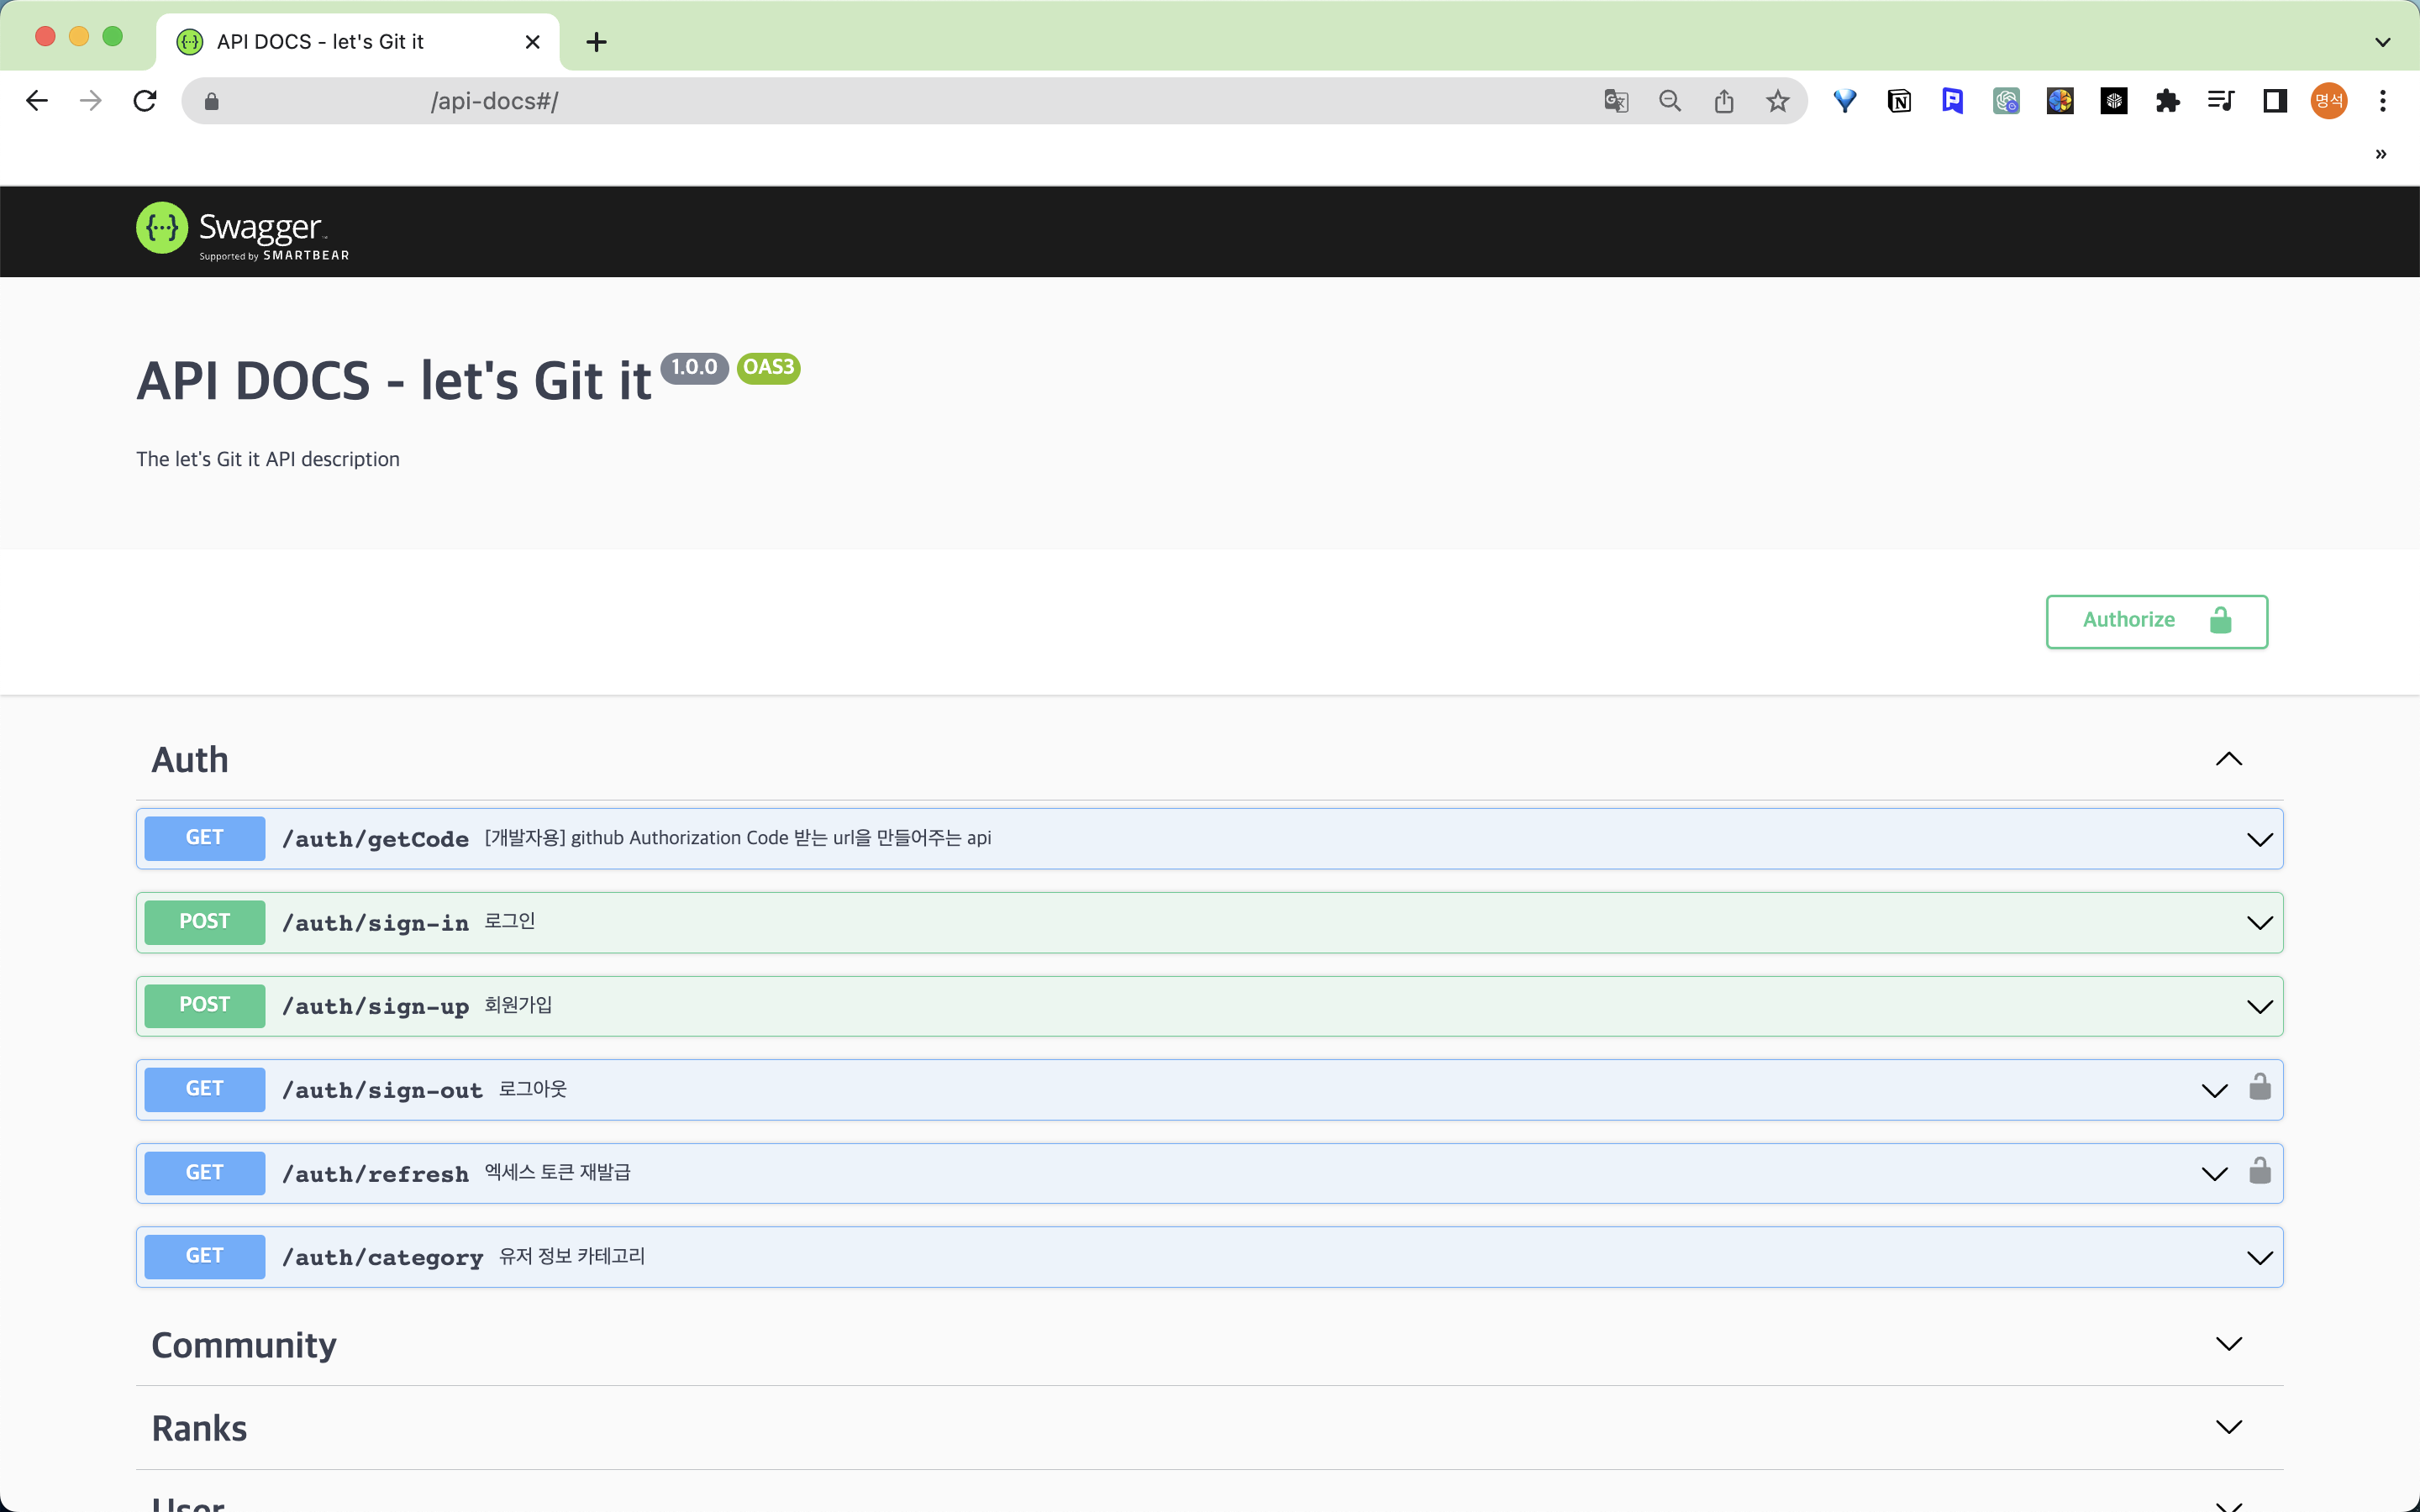Click the share page icon in address bar
Viewport: 2420px width, 1512px height.
coord(1723,101)
